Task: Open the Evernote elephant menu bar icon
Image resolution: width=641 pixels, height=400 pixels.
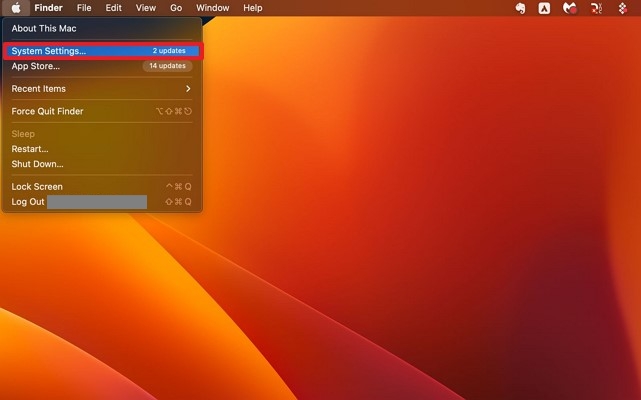Action: click(520, 8)
